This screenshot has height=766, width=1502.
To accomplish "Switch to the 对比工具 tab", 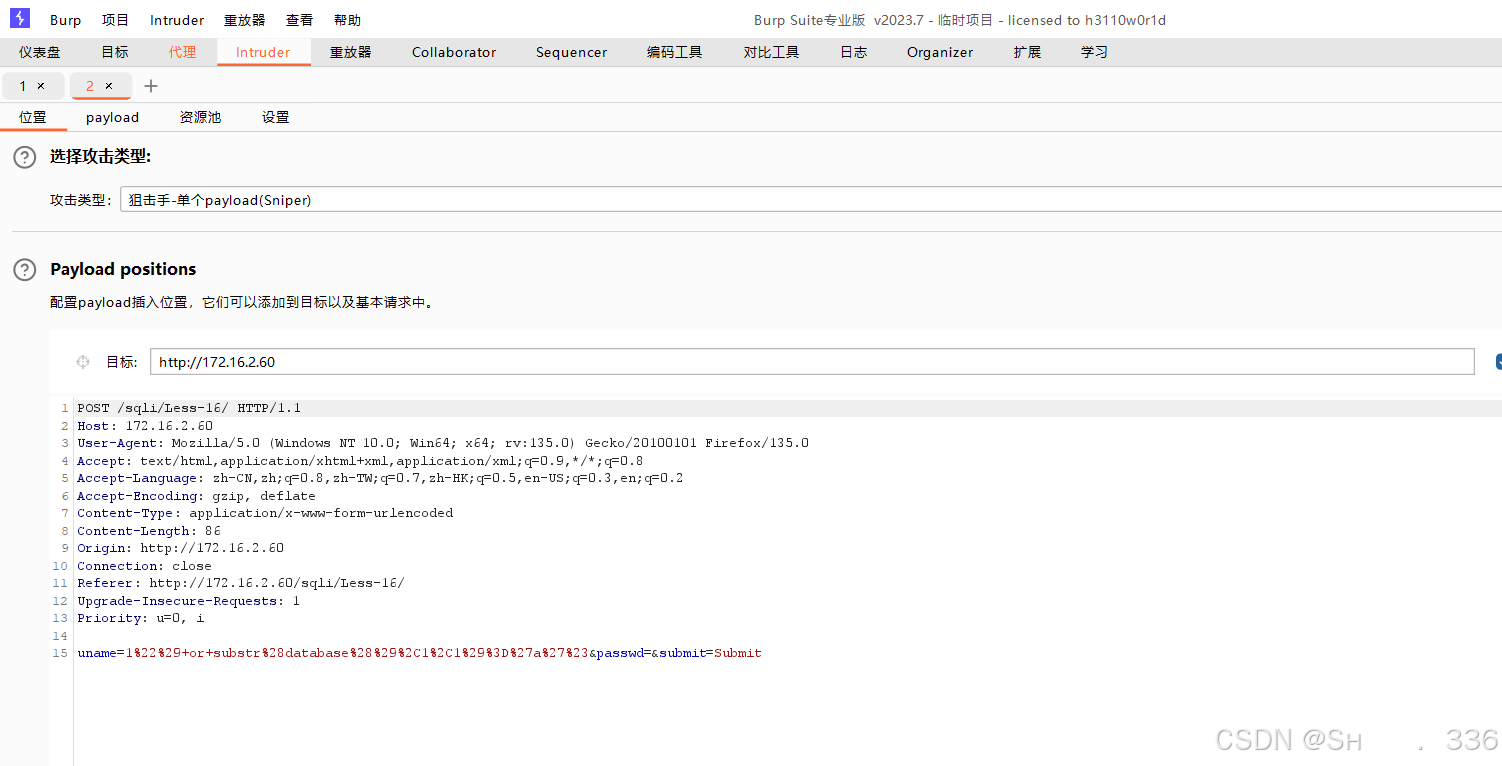I will tap(771, 52).
